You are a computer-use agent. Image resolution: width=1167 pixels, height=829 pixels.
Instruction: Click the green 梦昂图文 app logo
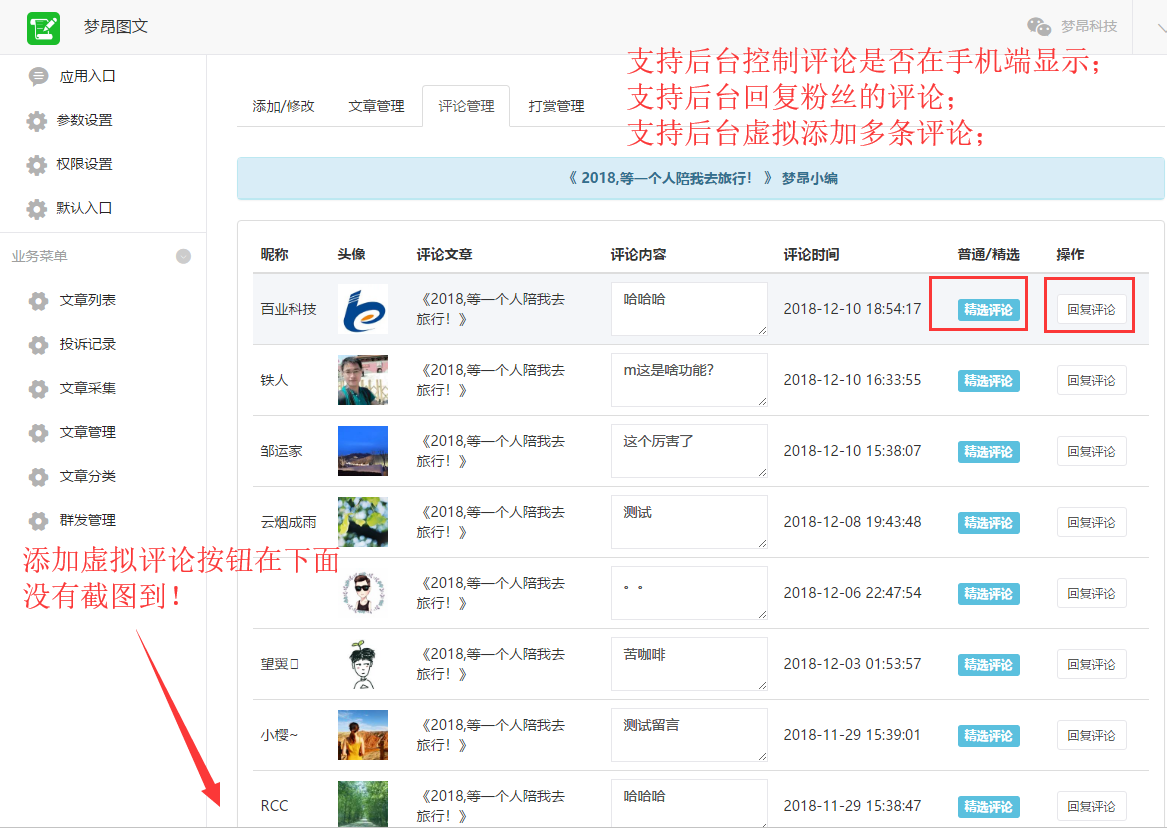click(43, 28)
